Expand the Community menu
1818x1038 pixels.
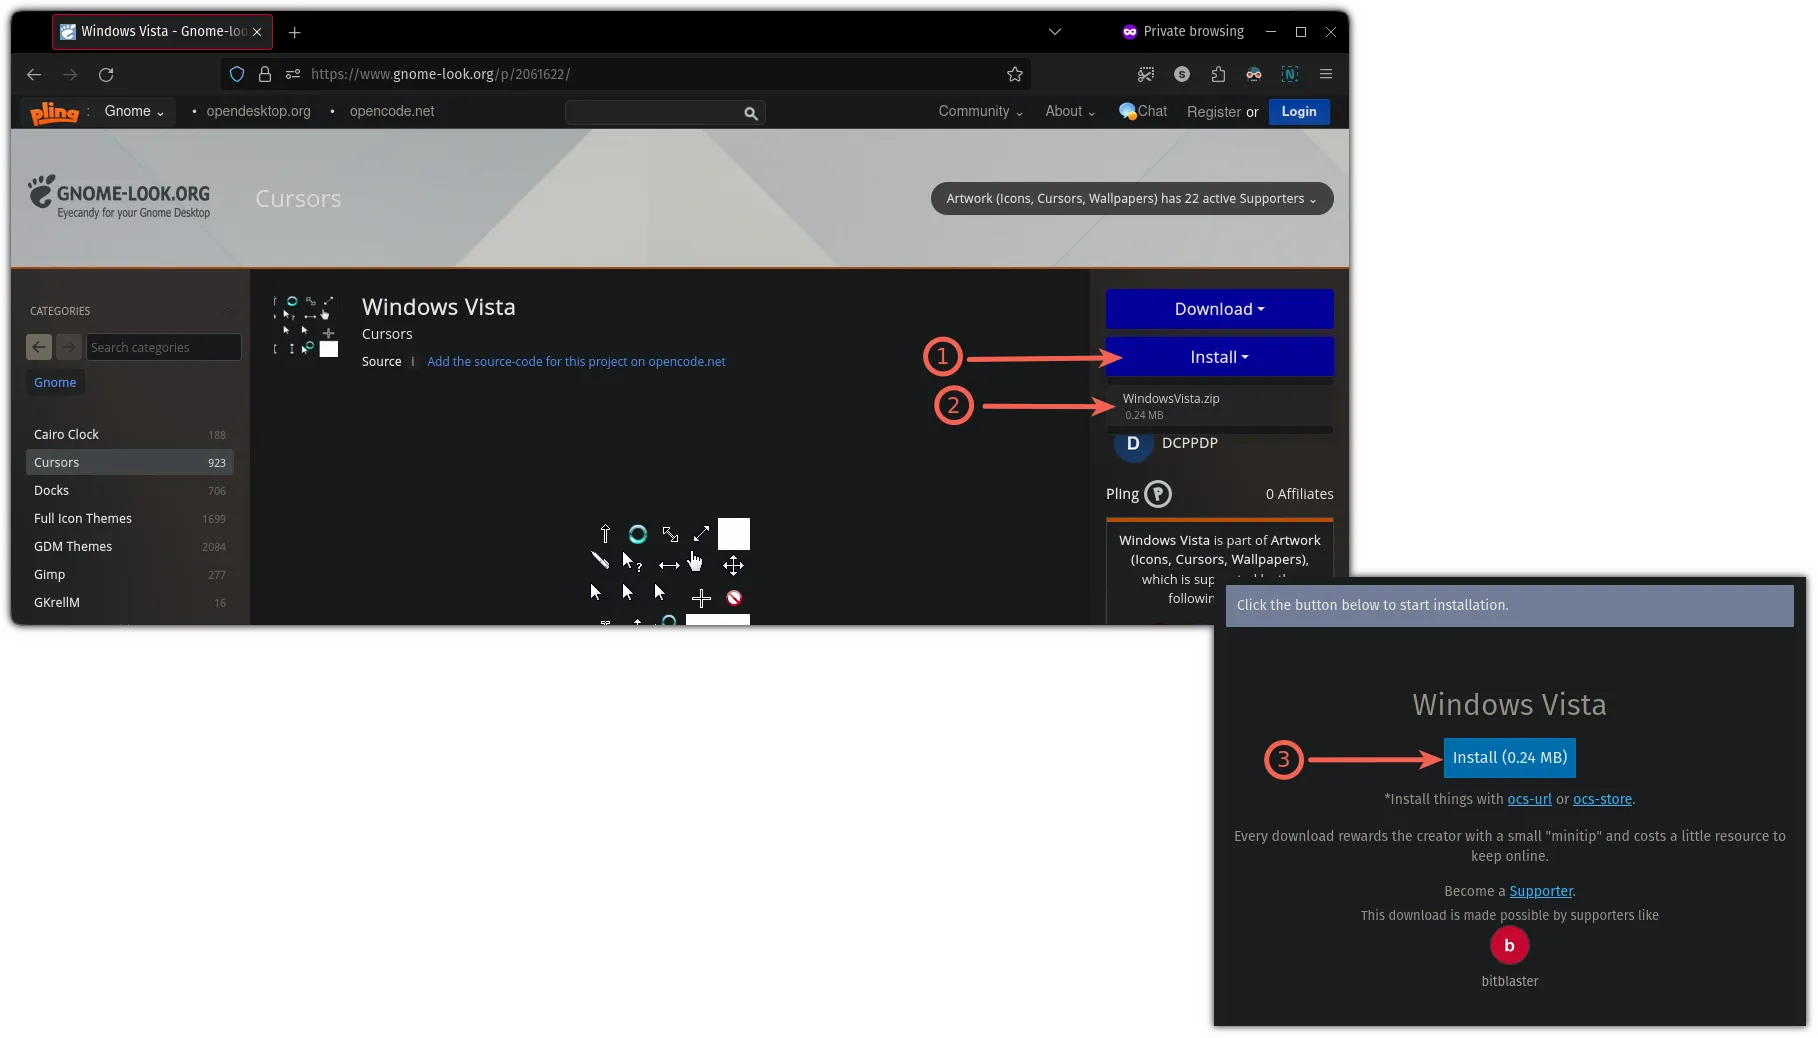(x=980, y=111)
